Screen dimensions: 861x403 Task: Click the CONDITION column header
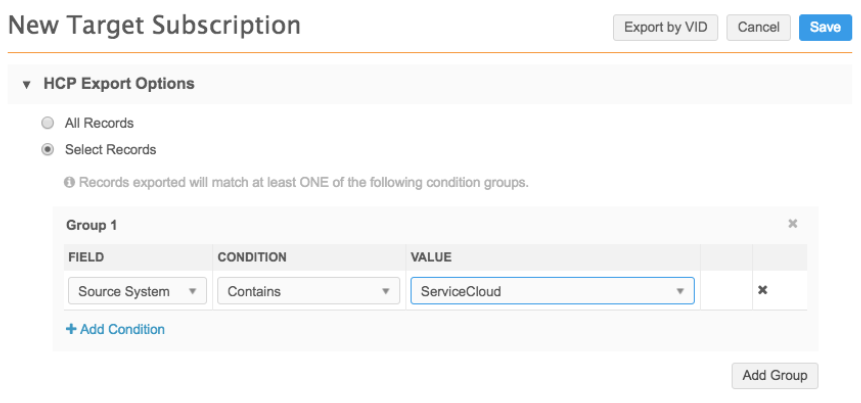click(252, 257)
